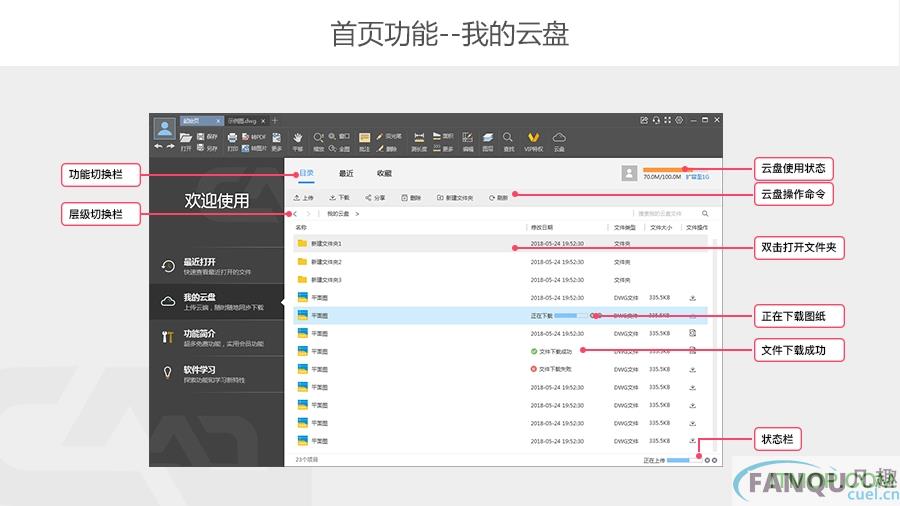This screenshot has width=900, height=506.
Task: Select the folder 新建文件夹3
Action: [x=501, y=280]
